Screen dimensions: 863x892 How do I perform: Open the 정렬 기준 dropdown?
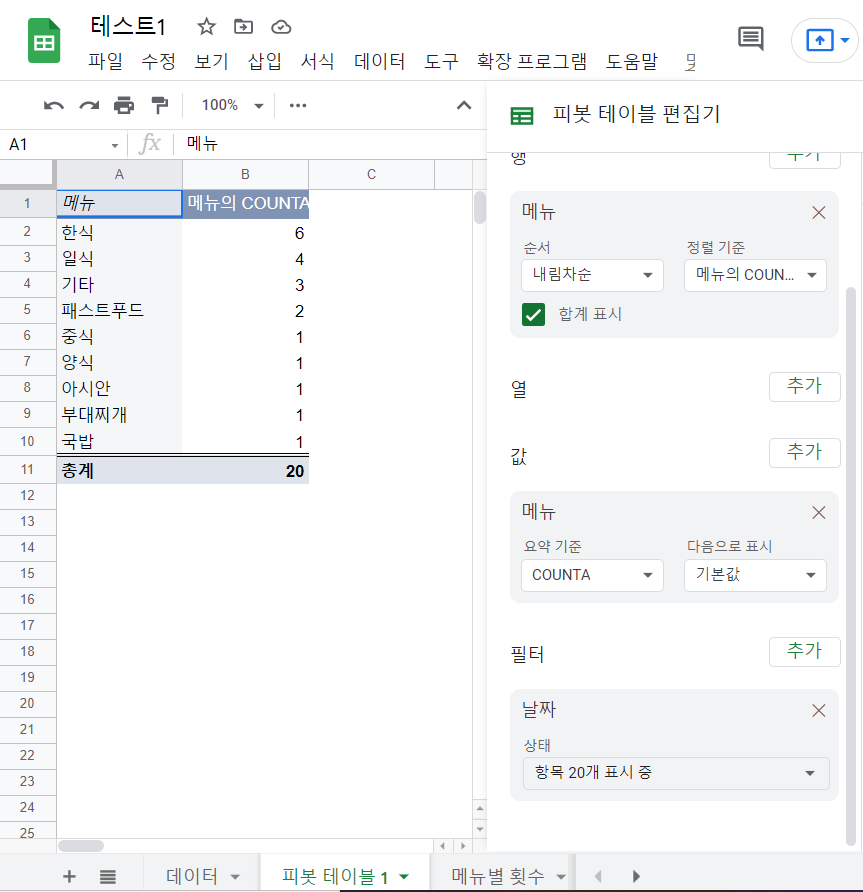[755, 275]
